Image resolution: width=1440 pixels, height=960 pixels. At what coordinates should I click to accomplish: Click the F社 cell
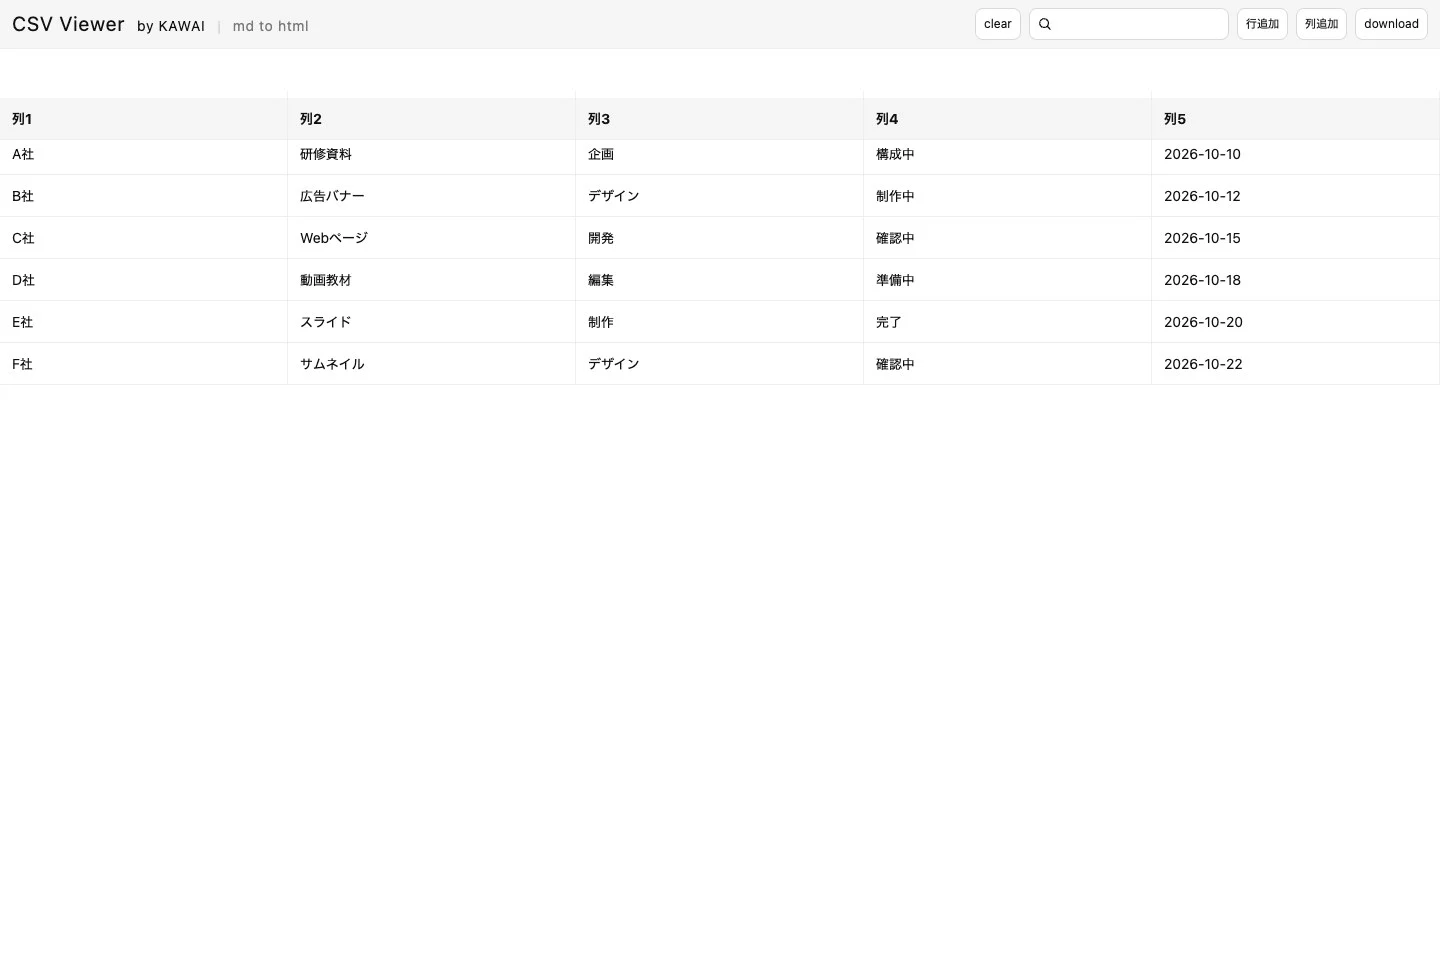144,364
